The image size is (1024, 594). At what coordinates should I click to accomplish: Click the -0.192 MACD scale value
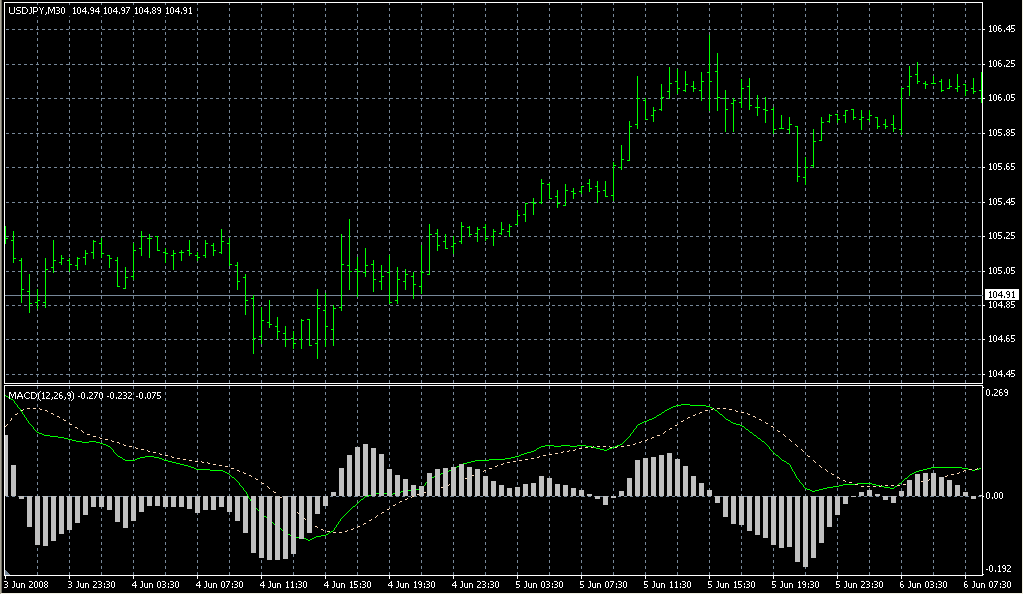(x=997, y=569)
